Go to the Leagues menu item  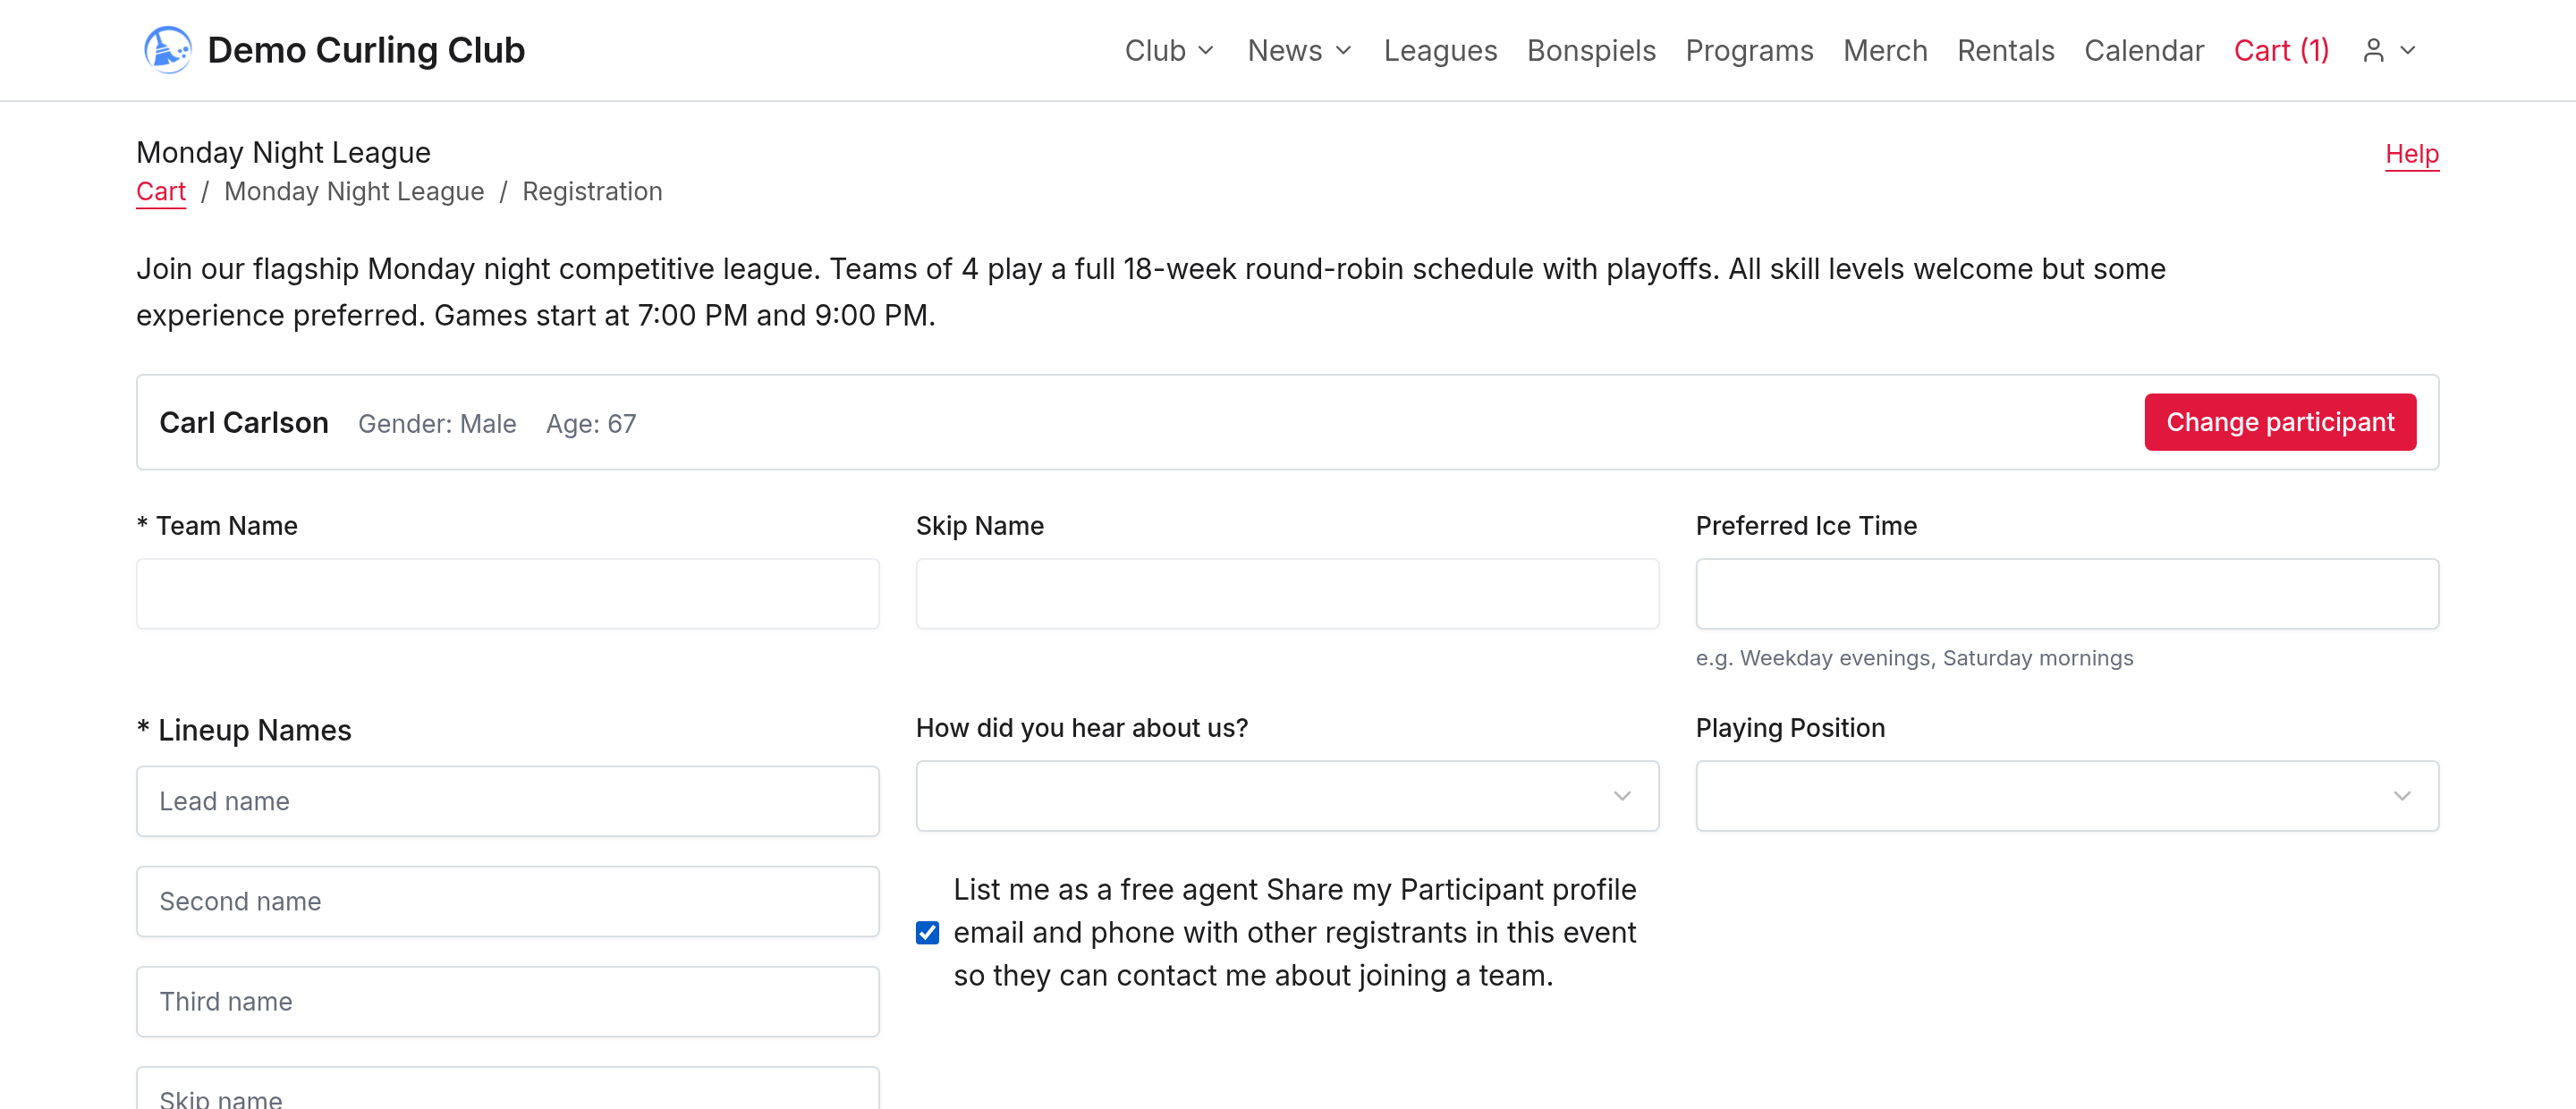tap(1440, 50)
